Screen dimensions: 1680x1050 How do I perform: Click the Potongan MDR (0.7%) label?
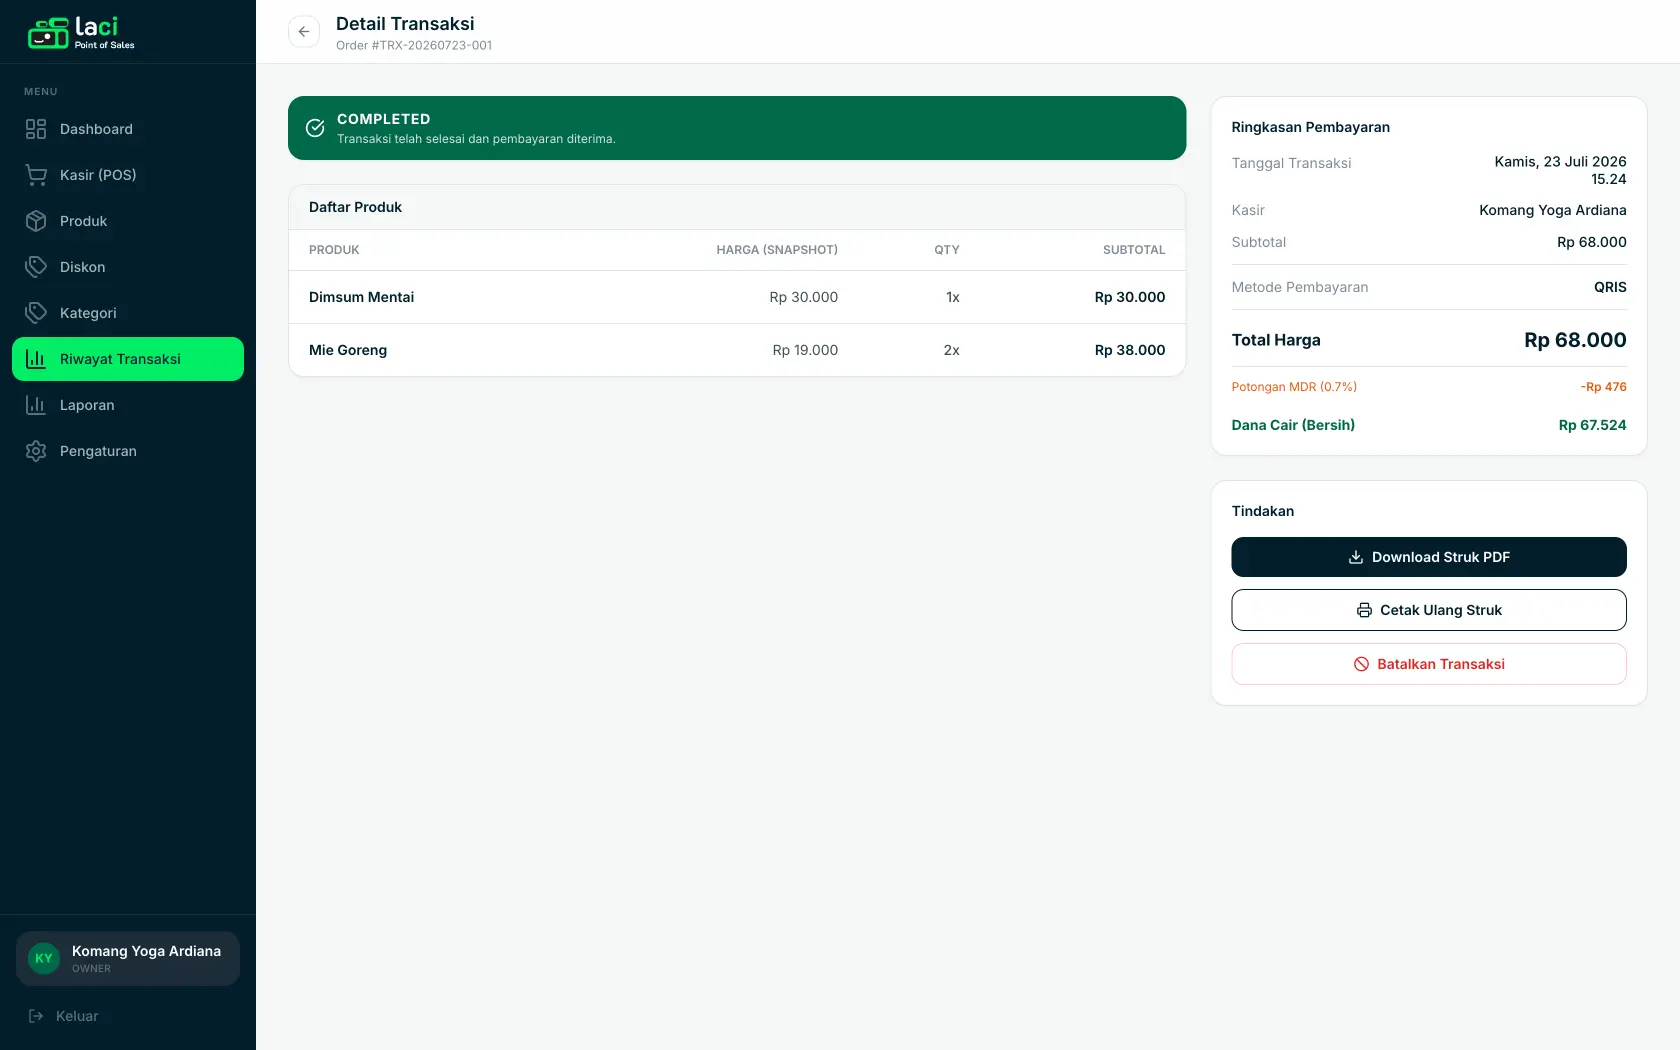point(1294,387)
